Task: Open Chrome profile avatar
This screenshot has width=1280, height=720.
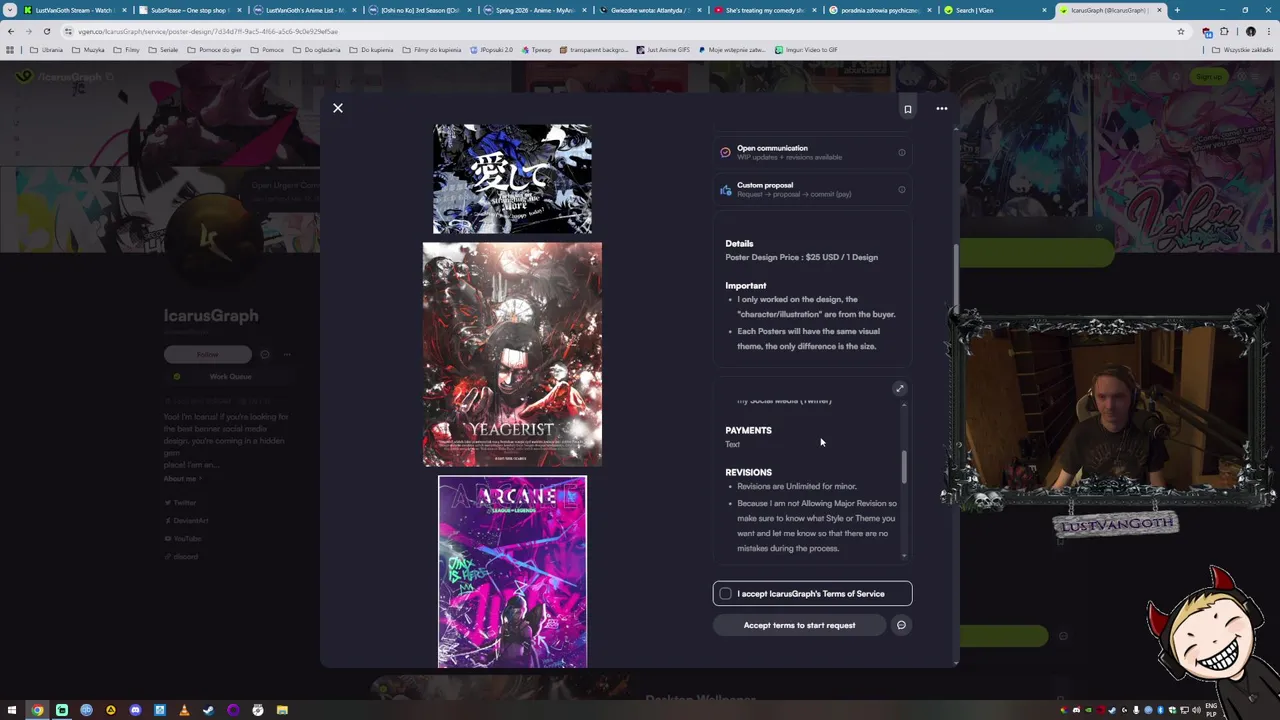Action: click(x=1250, y=31)
